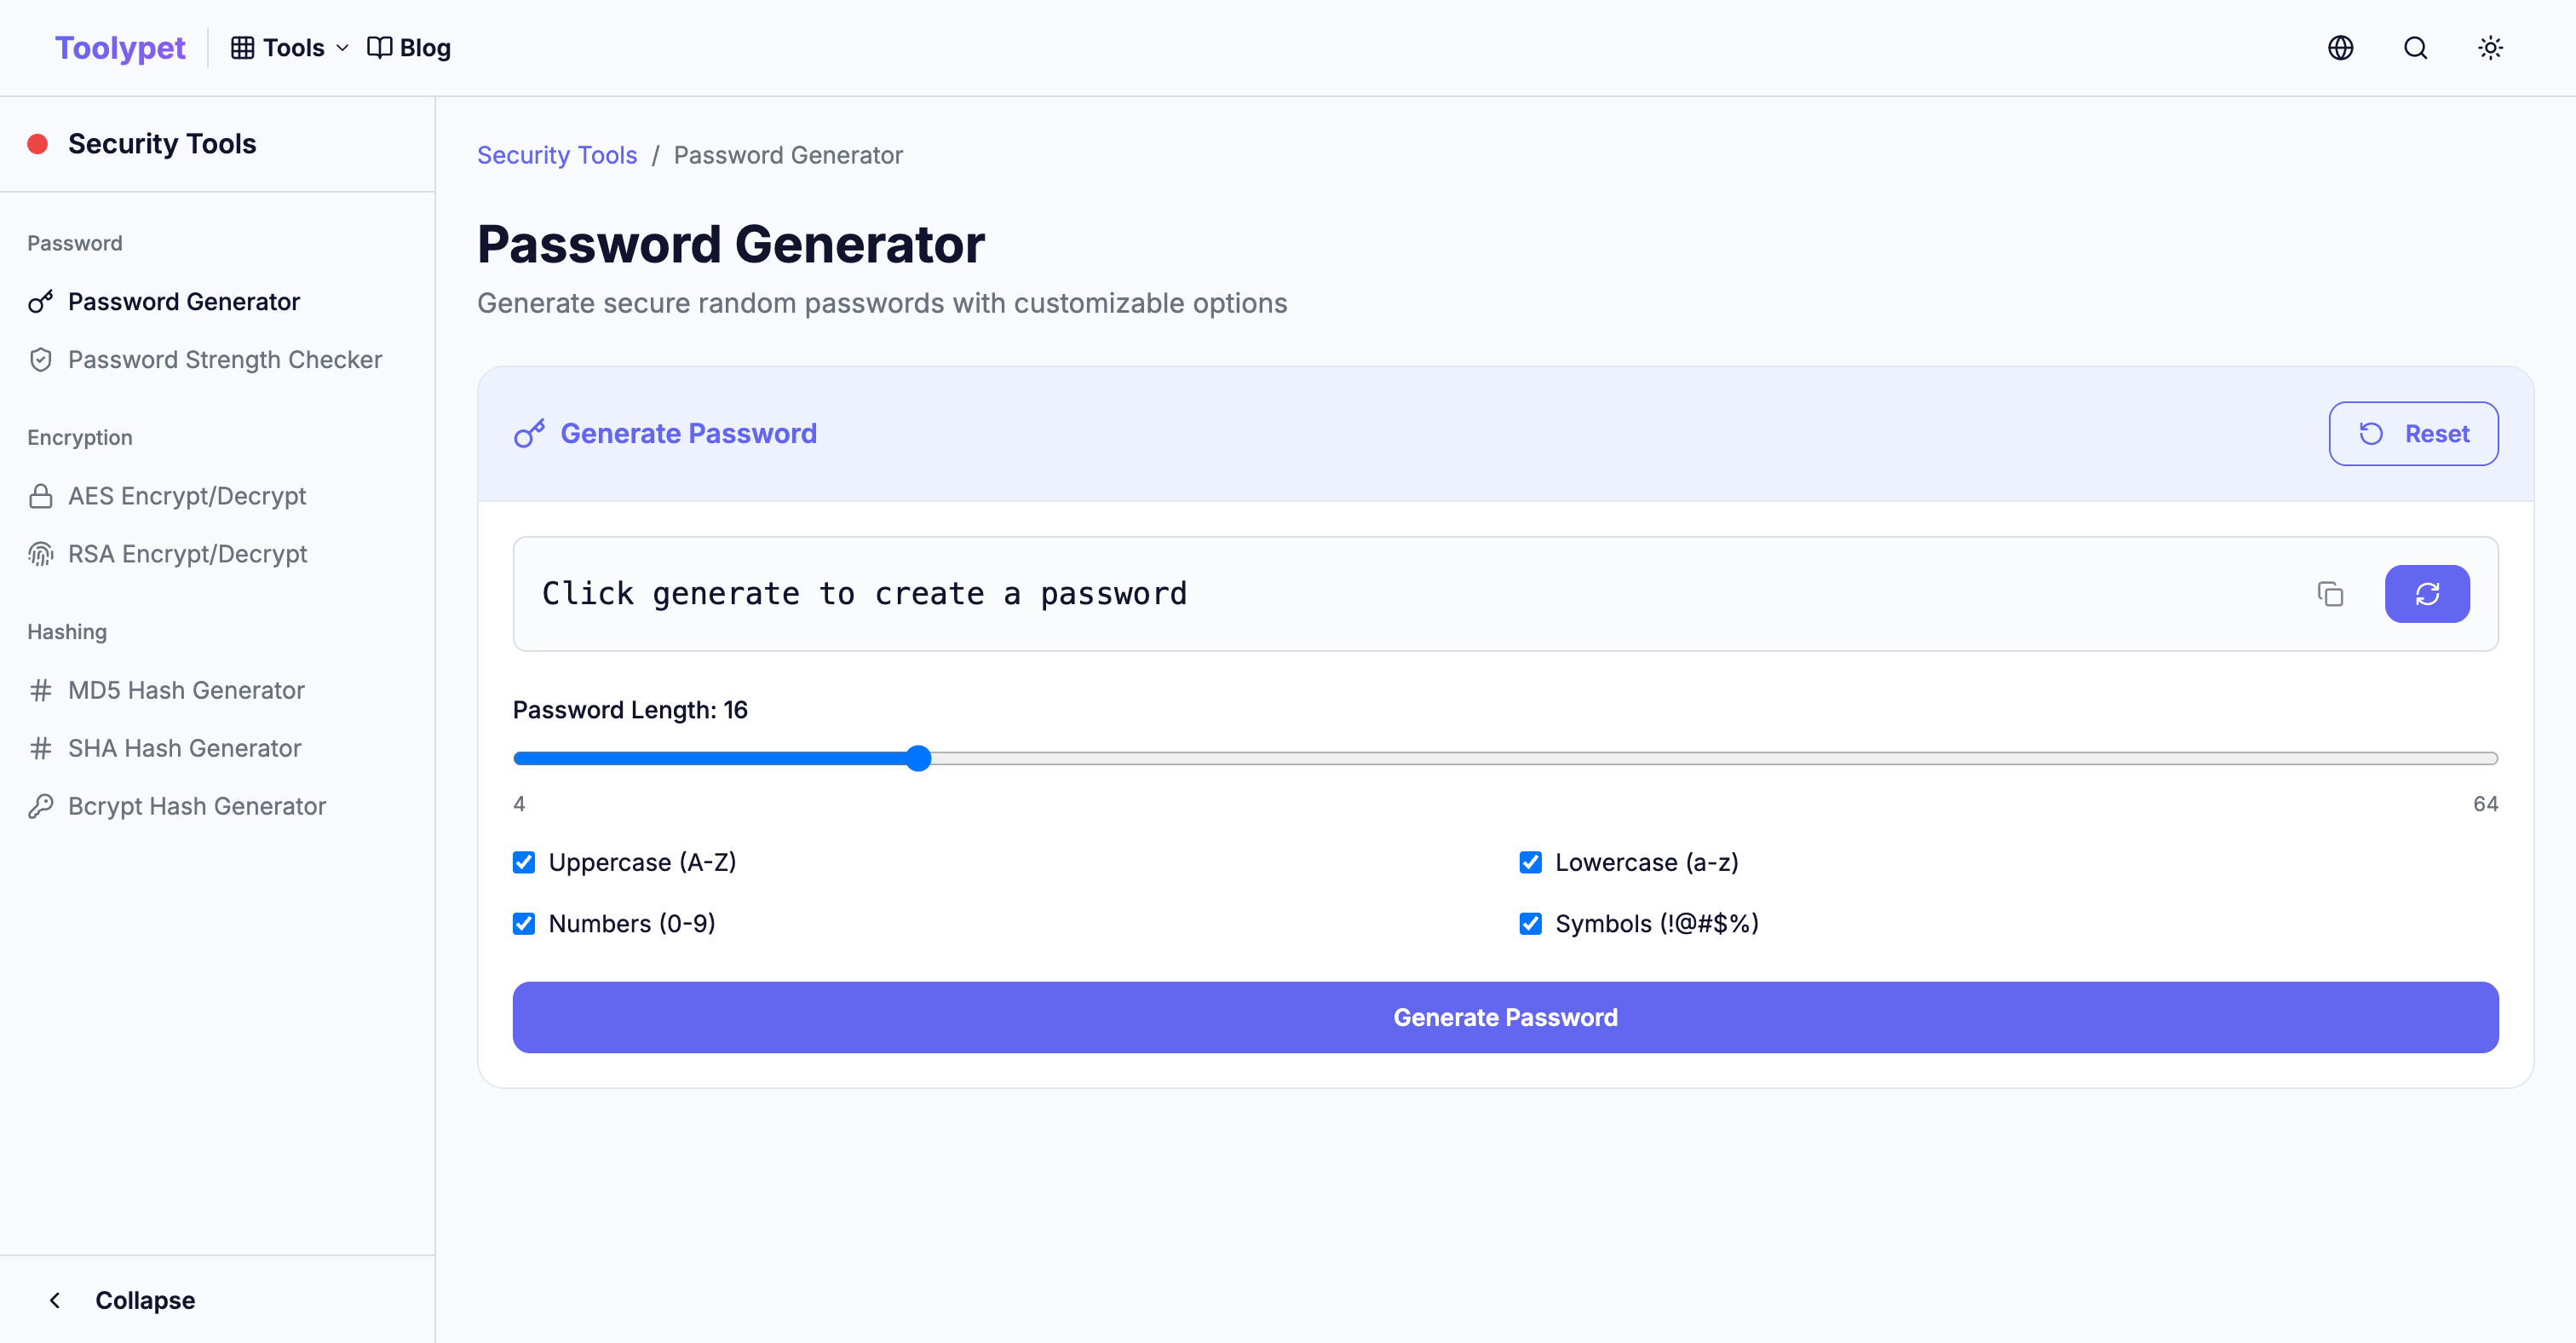Image resolution: width=2576 pixels, height=1343 pixels.
Task: Click the shield icon beside Password Strength Checker
Action: click(41, 360)
